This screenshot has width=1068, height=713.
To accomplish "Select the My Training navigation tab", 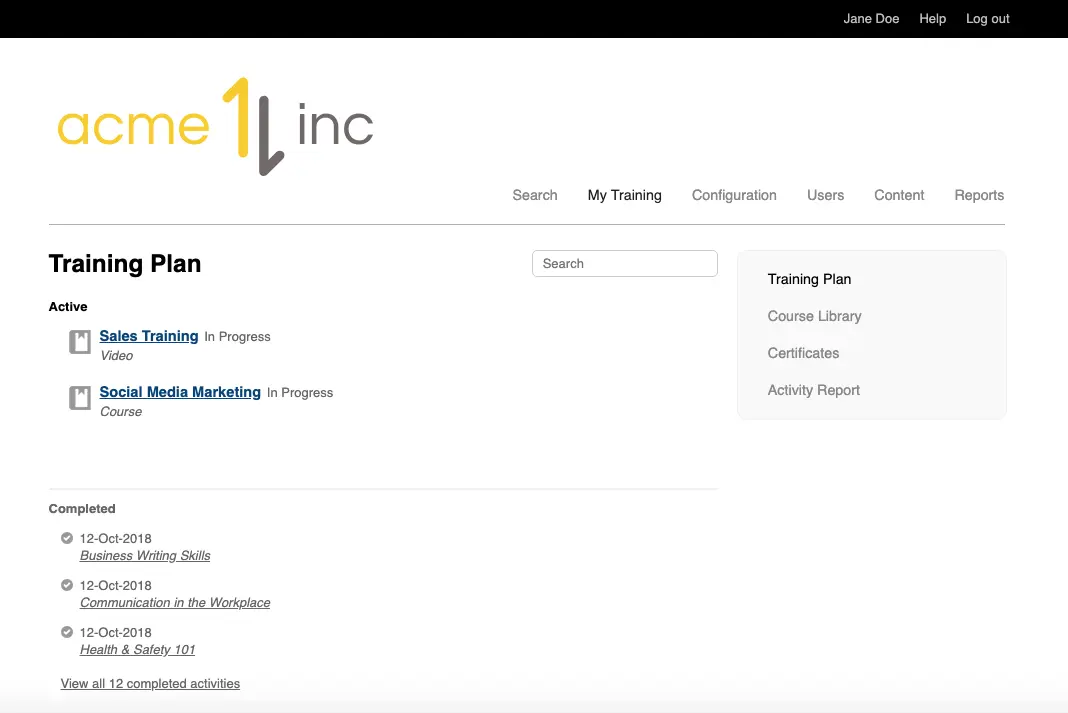I will [624, 195].
